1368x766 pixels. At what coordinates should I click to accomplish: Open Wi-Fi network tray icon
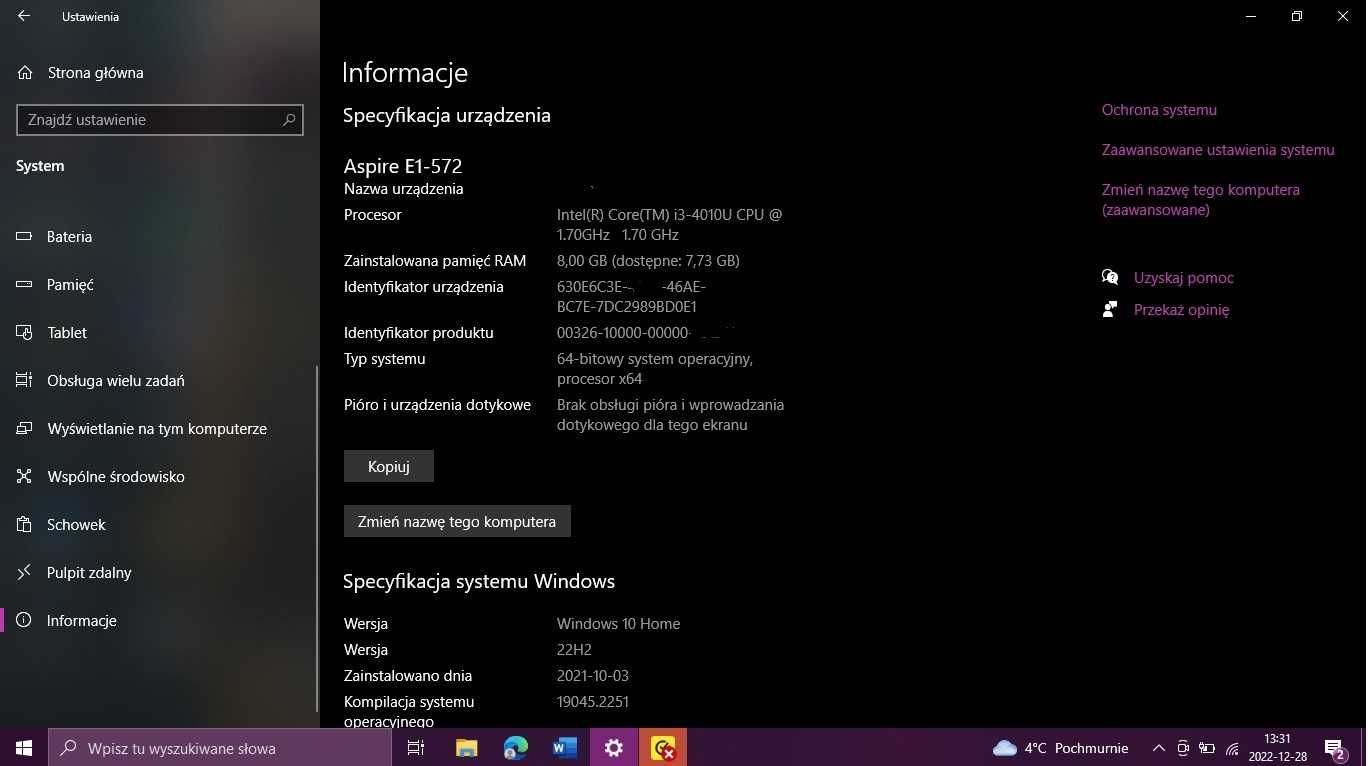1232,748
